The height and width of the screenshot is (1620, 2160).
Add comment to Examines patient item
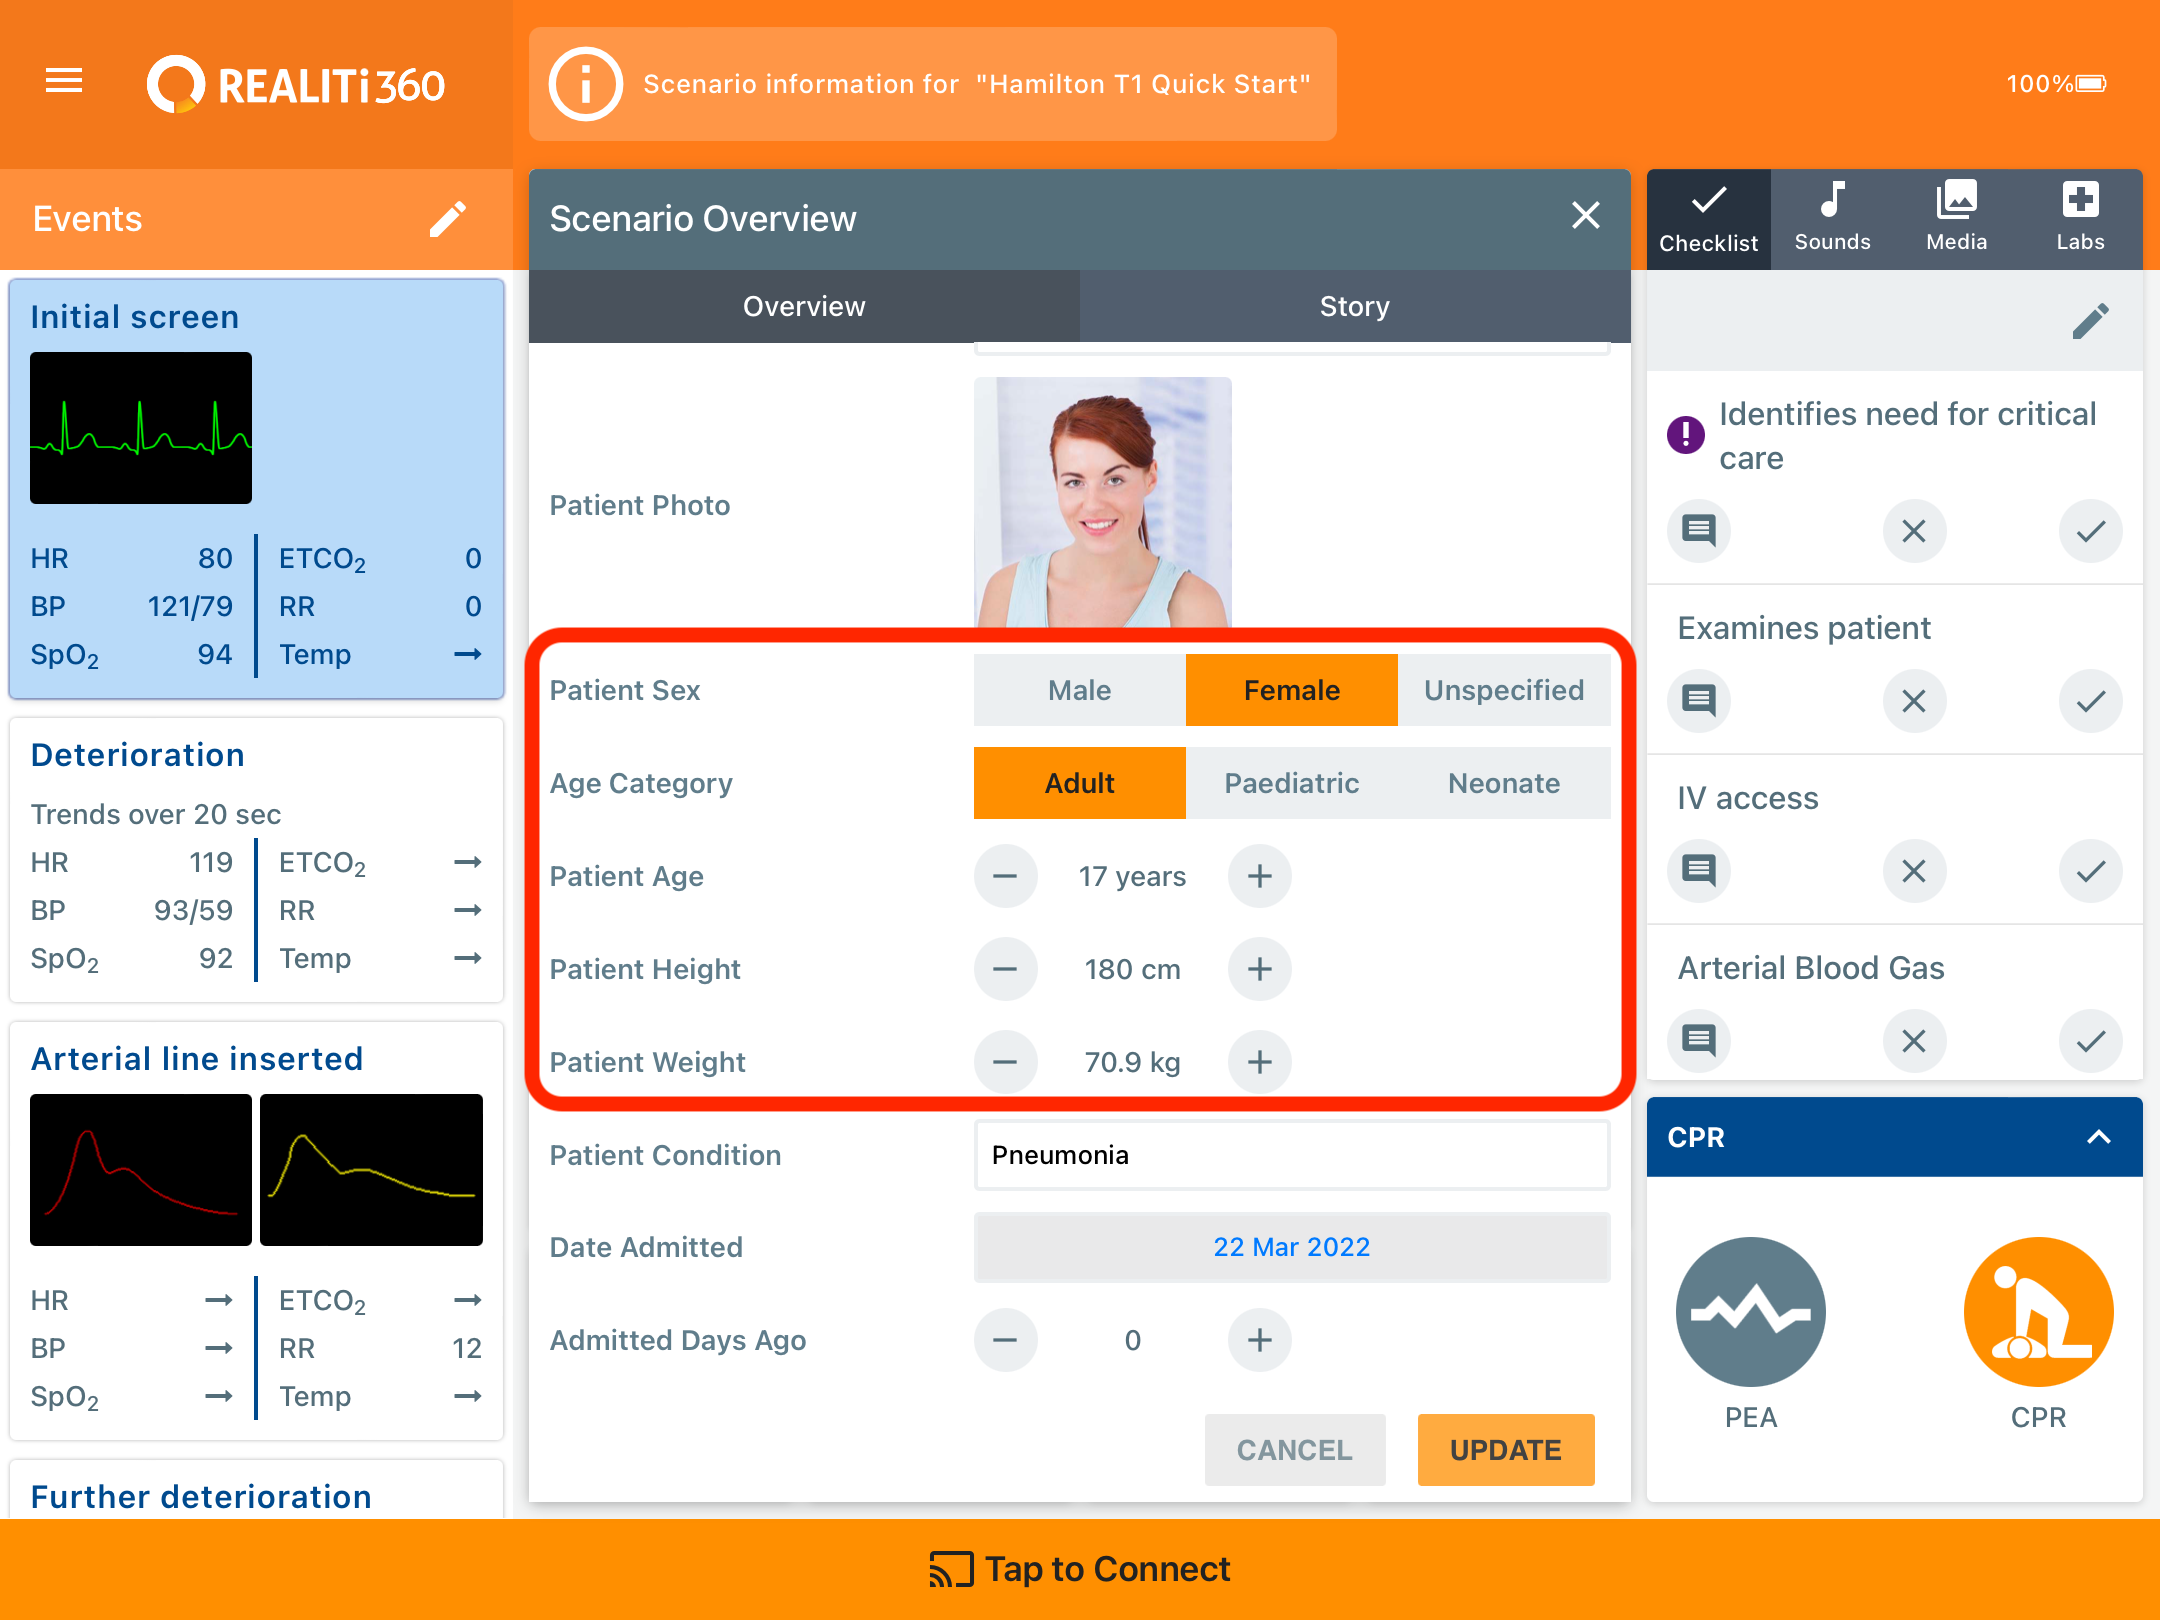(1699, 700)
